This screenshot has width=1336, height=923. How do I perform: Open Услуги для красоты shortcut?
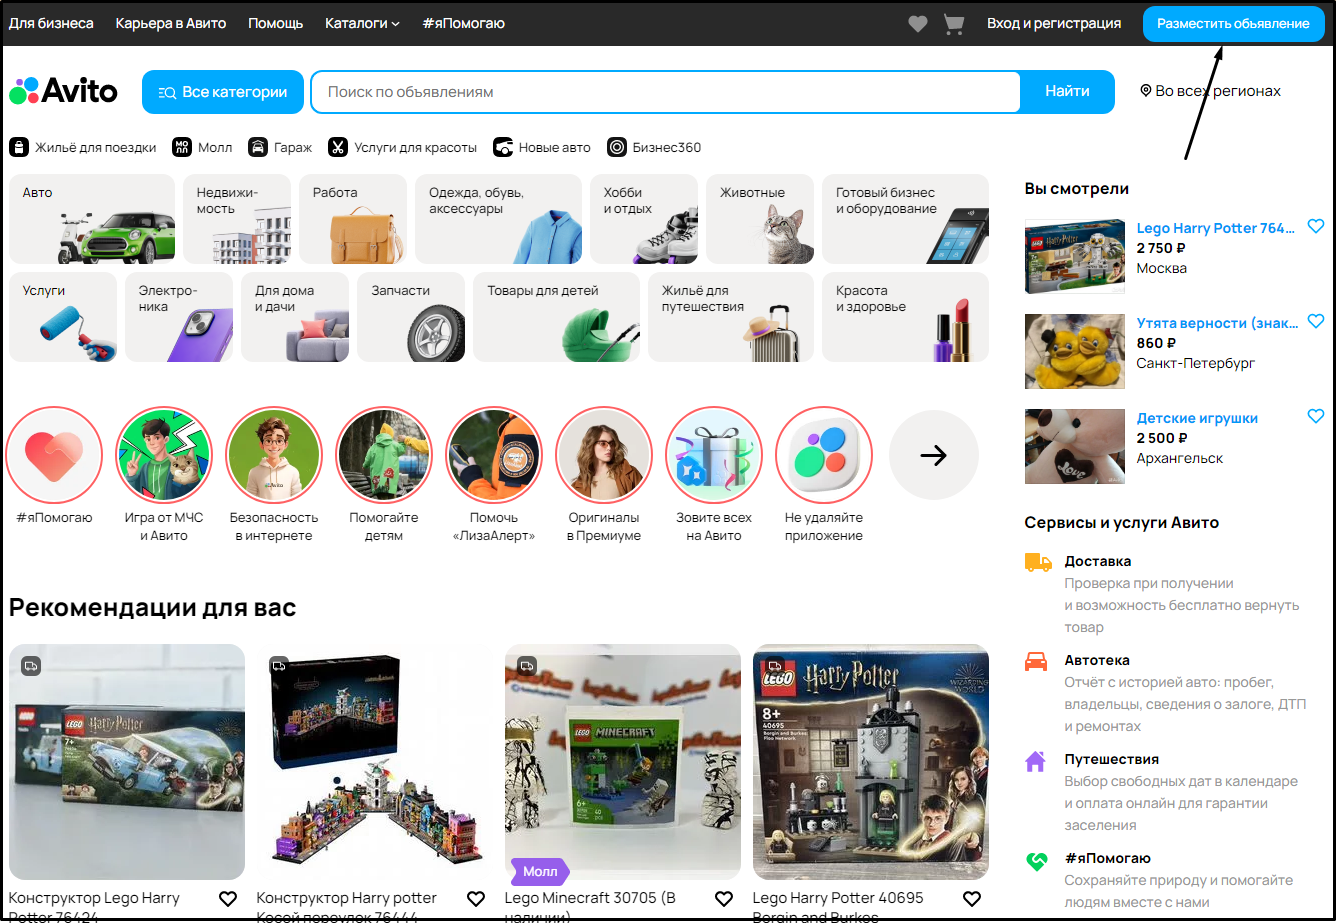click(402, 147)
